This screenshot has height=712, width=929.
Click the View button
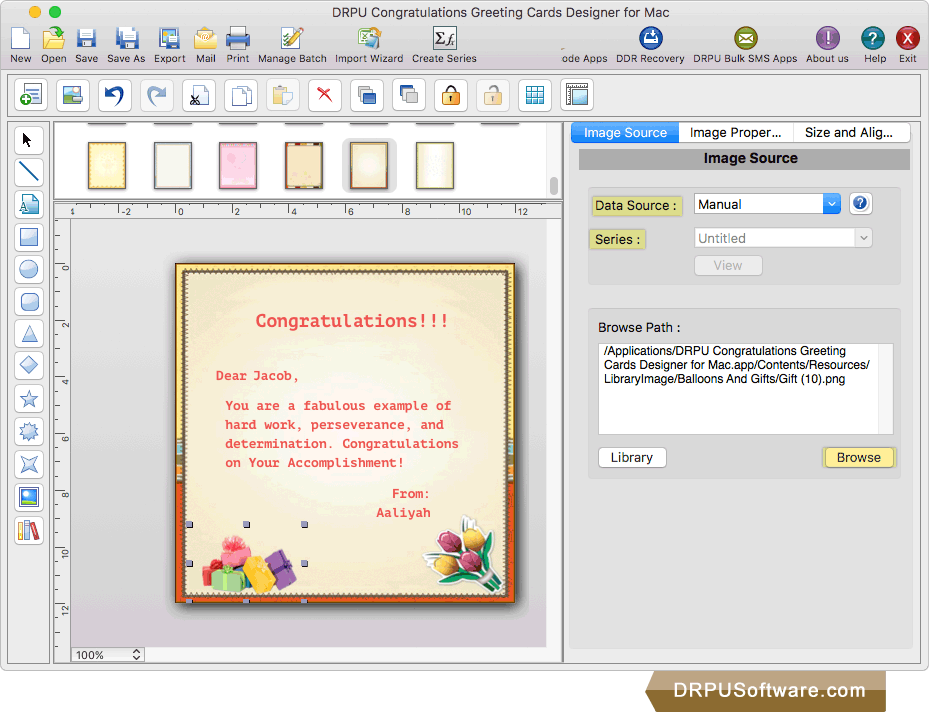(728, 265)
